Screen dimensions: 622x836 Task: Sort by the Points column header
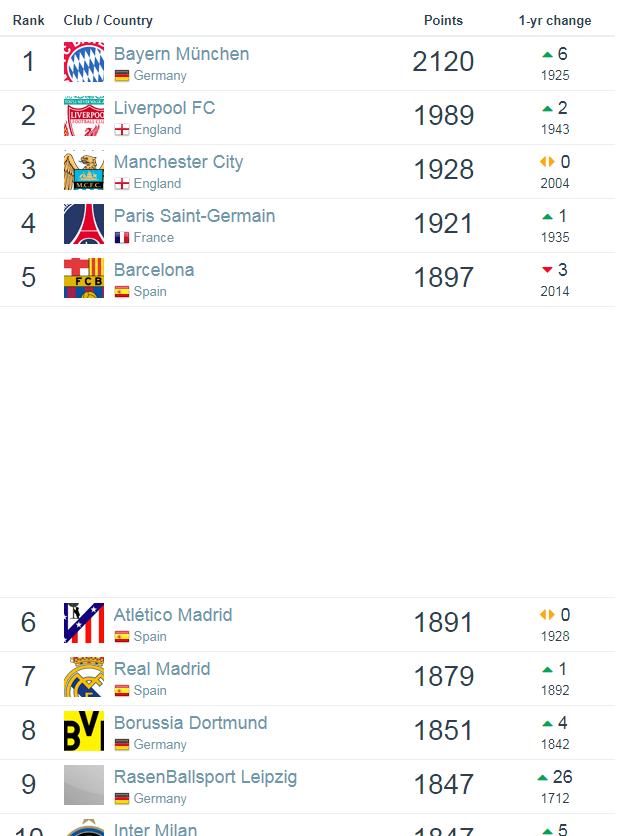[x=443, y=20]
